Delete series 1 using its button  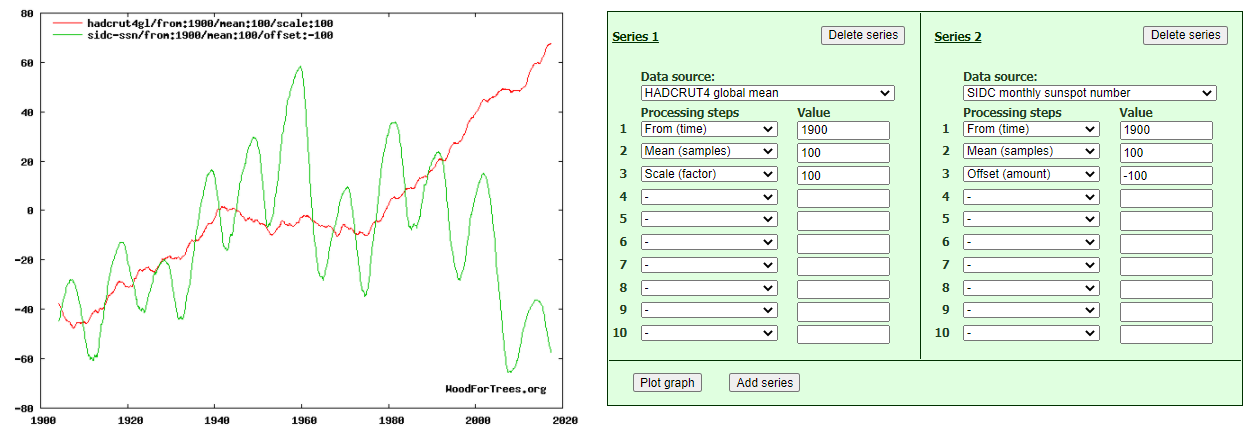pyautogui.click(x=862, y=35)
